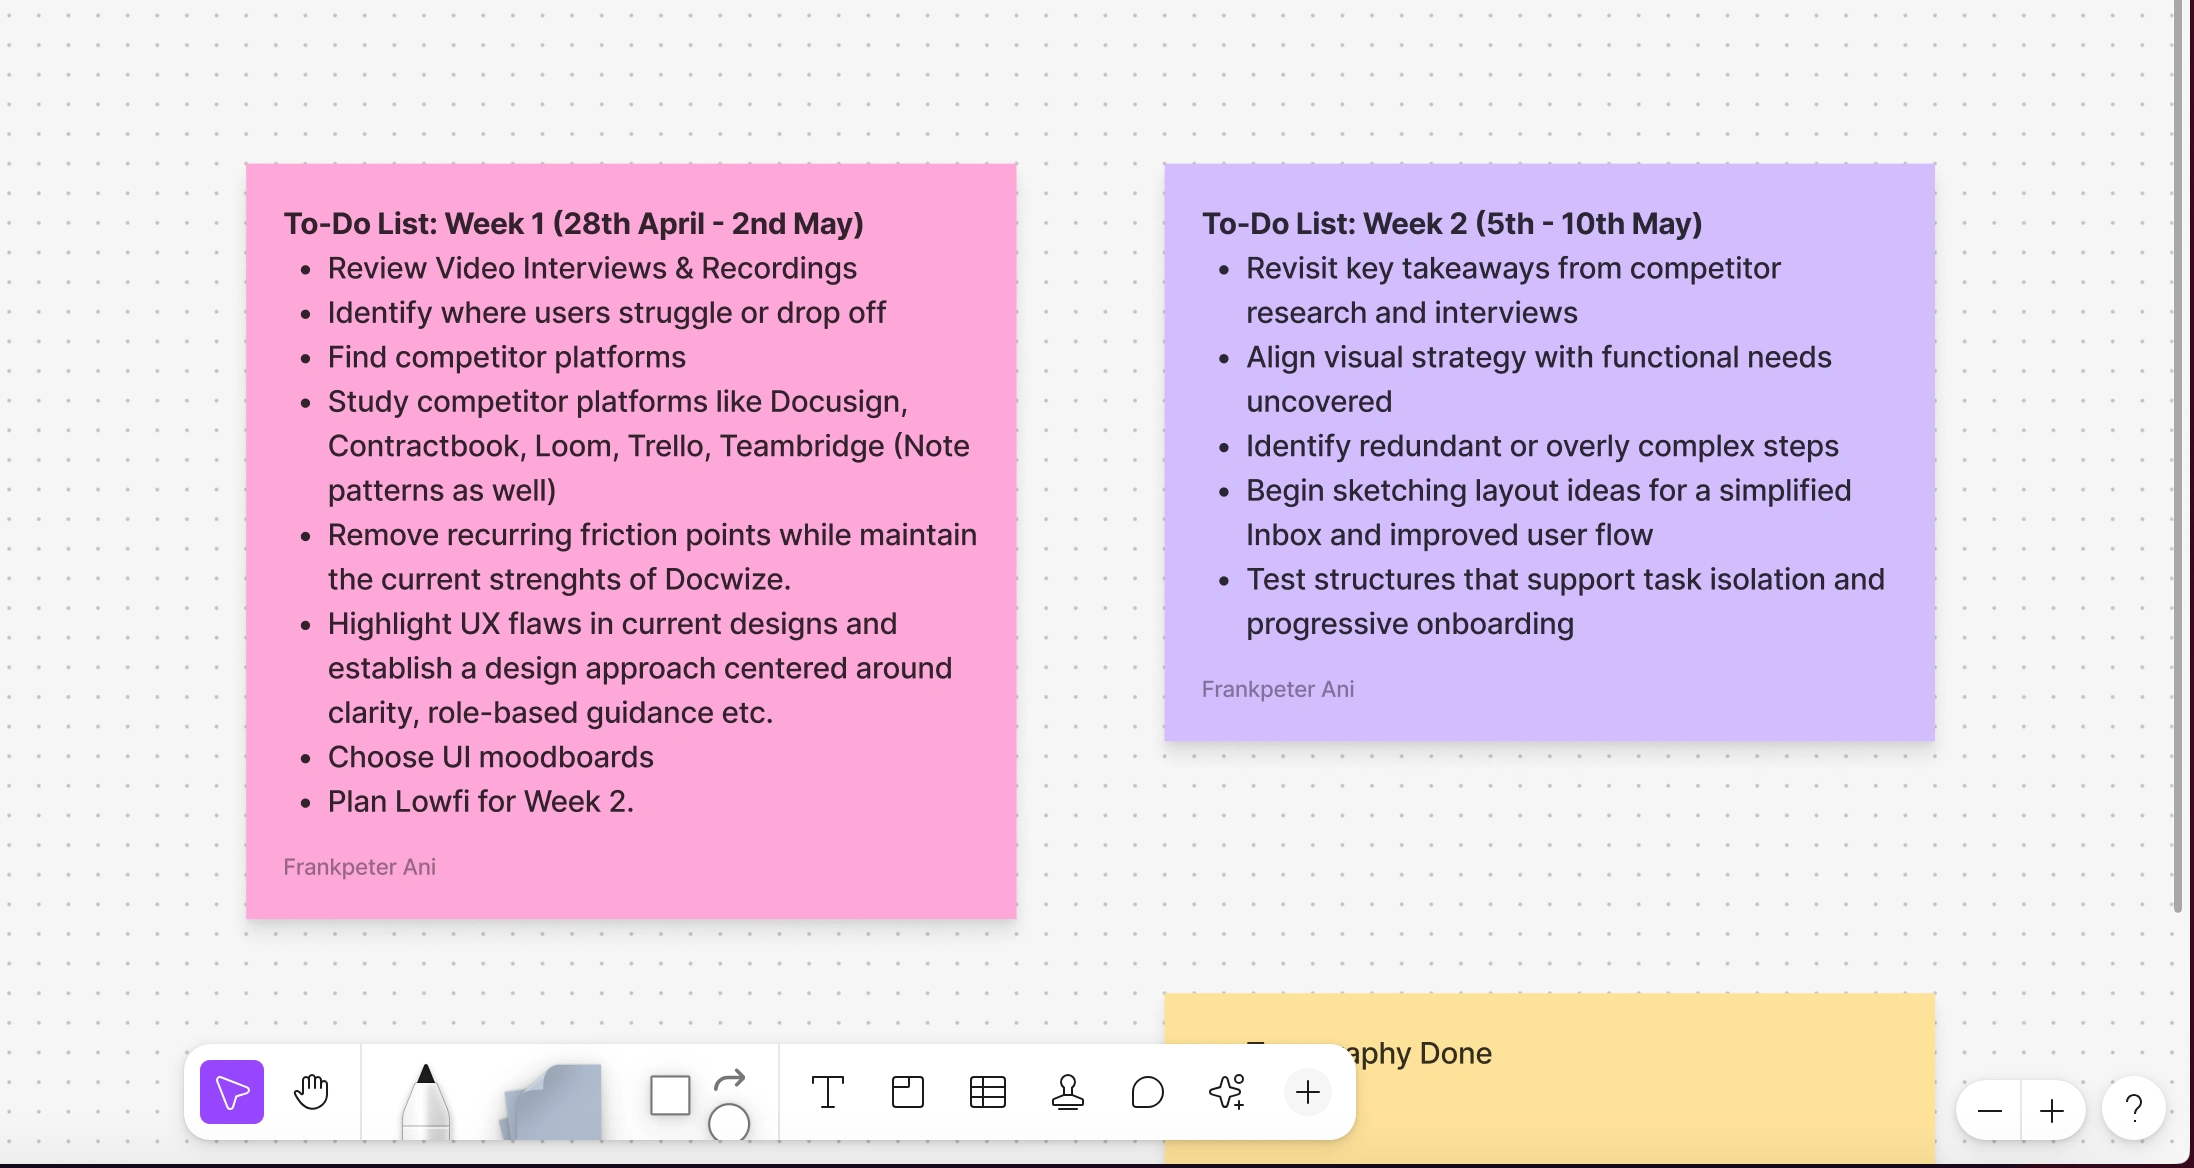
Task: Click 'Plan Lowfi for Week 2.' bullet
Action: click(x=481, y=801)
